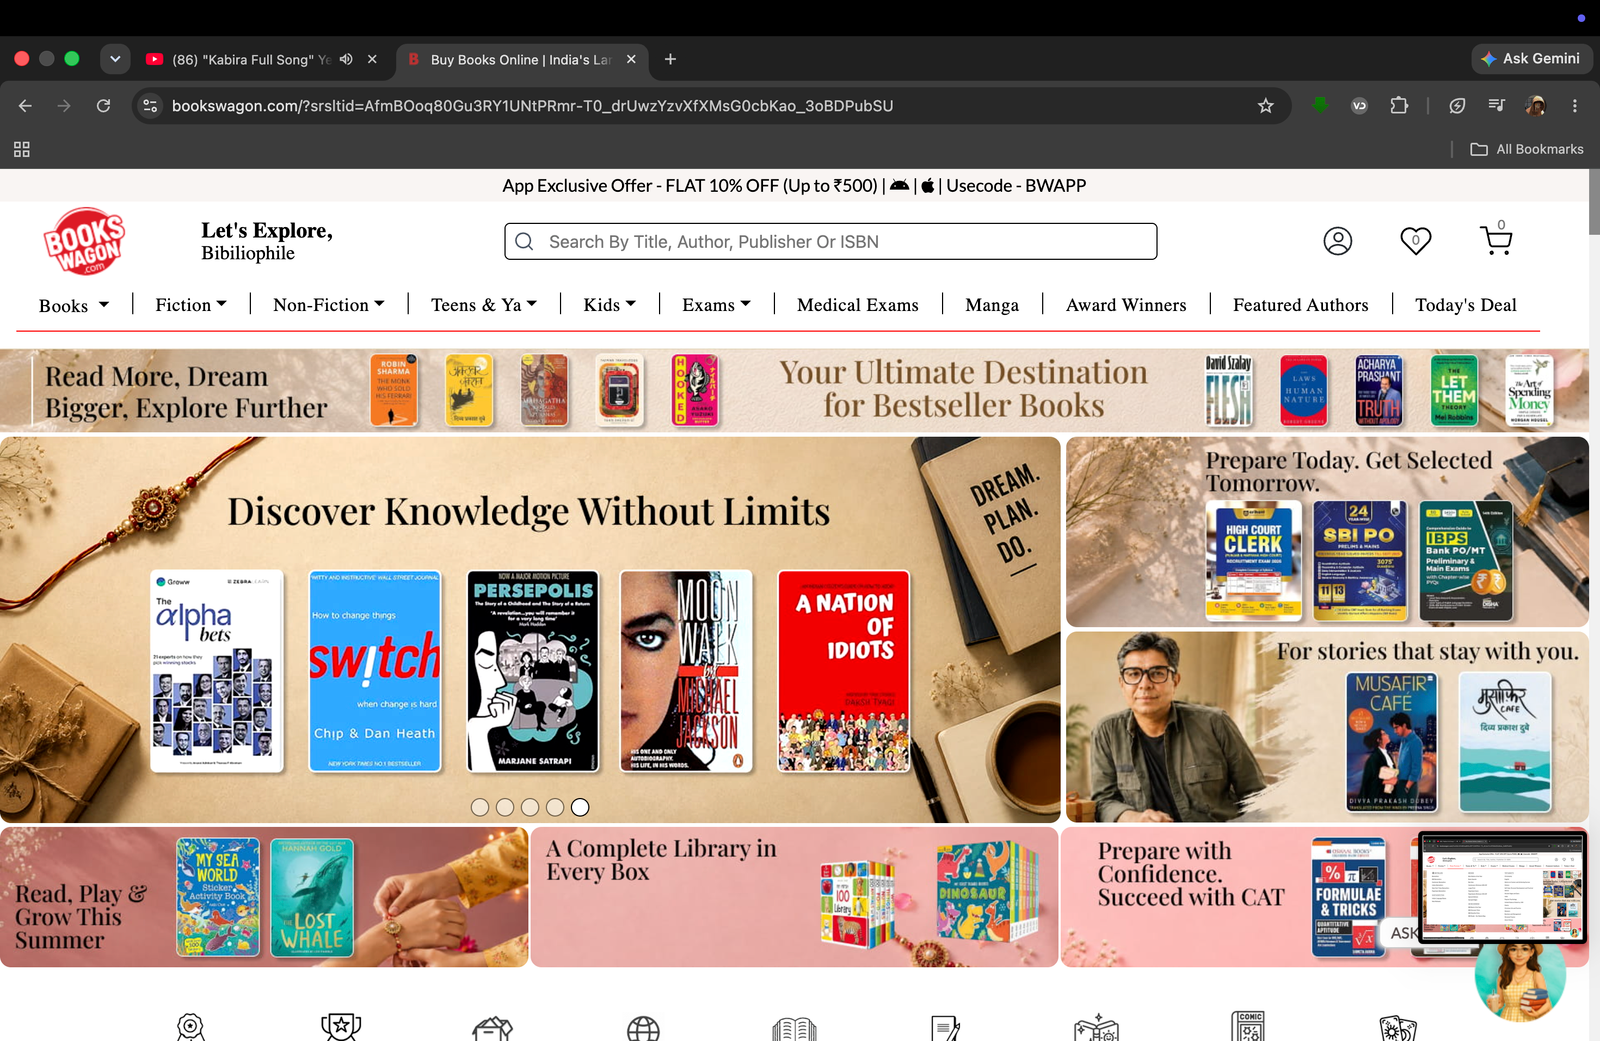
Task: Expand the Exams dropdown menu
Action: pyautogui.click(x=717, y=305)
